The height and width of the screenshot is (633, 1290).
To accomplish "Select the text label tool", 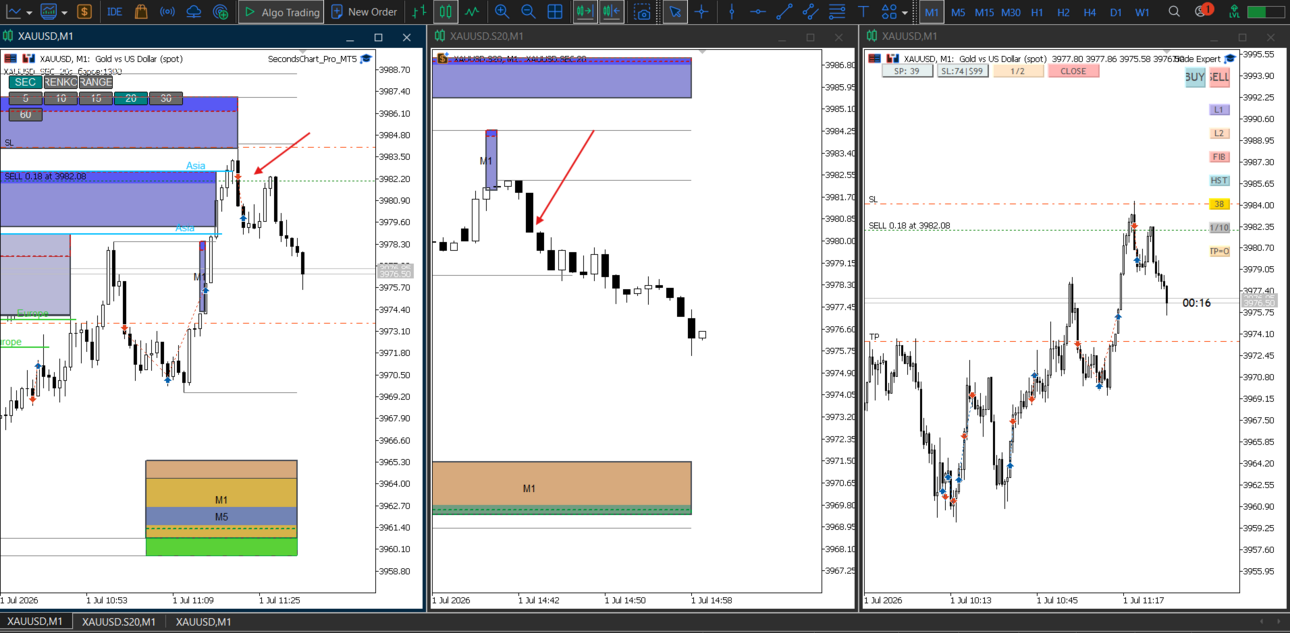I will tap(863, 12).
